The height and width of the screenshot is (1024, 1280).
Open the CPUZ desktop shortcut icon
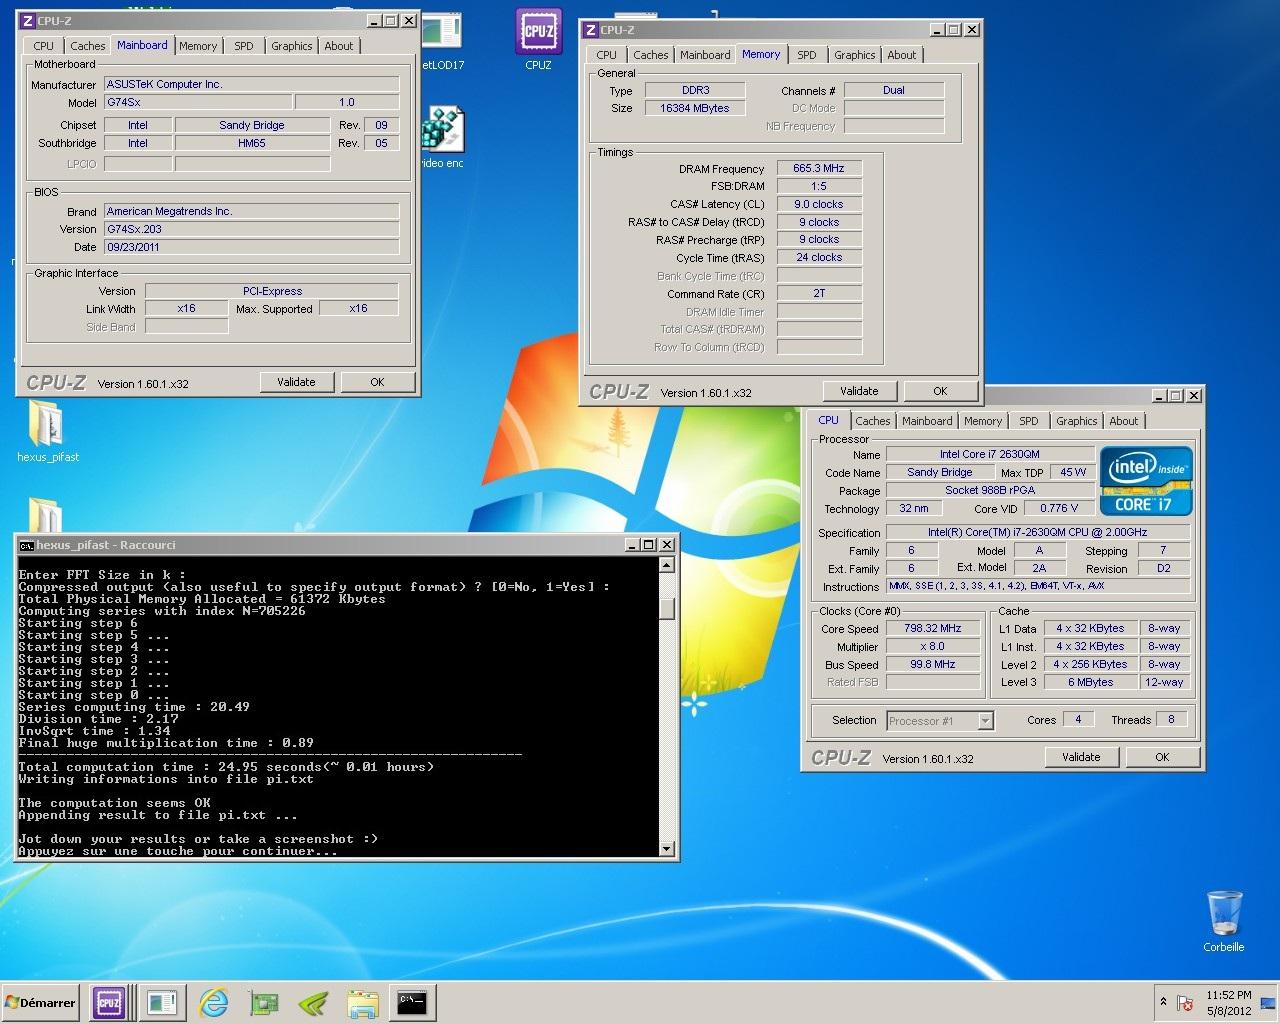point(538,38)
